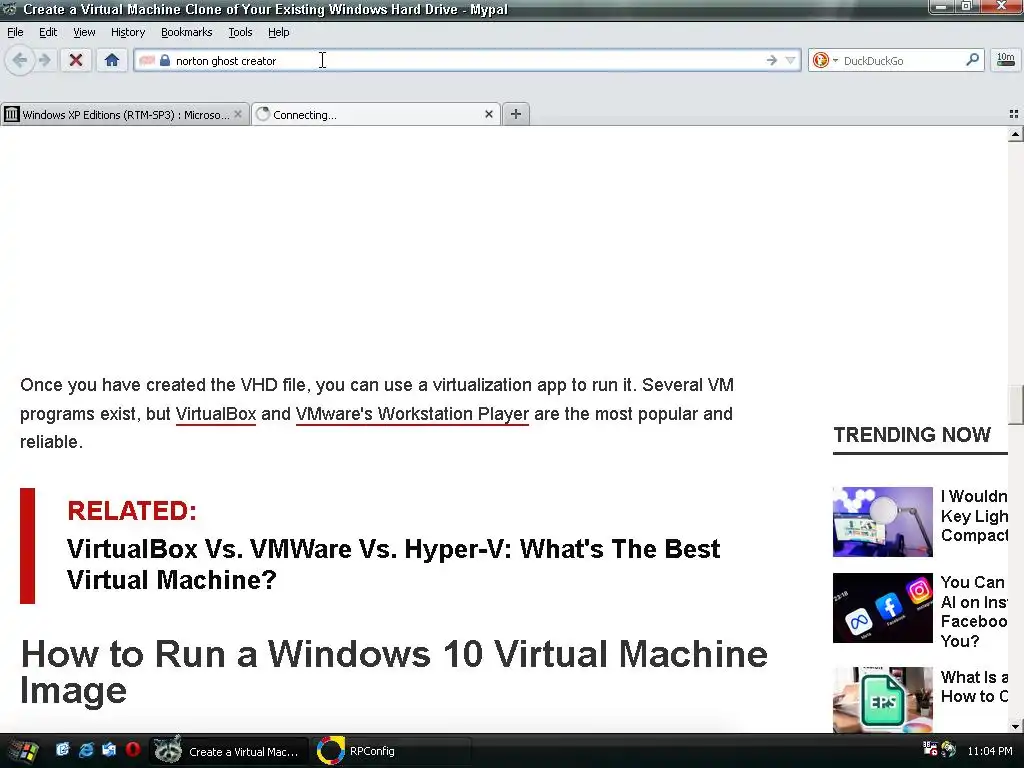Image resolution: width=1024 pixels, height=768 pixels.
Task: Click page scrollbar up arrow
Action: tap(1015, 135)
